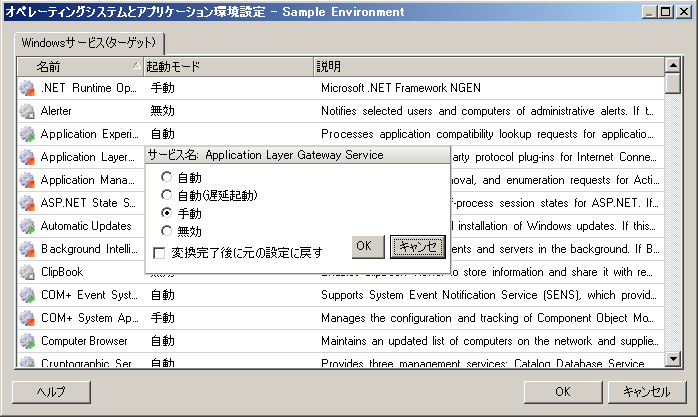Click the ASP.NET State Service icon

[27, 203]
